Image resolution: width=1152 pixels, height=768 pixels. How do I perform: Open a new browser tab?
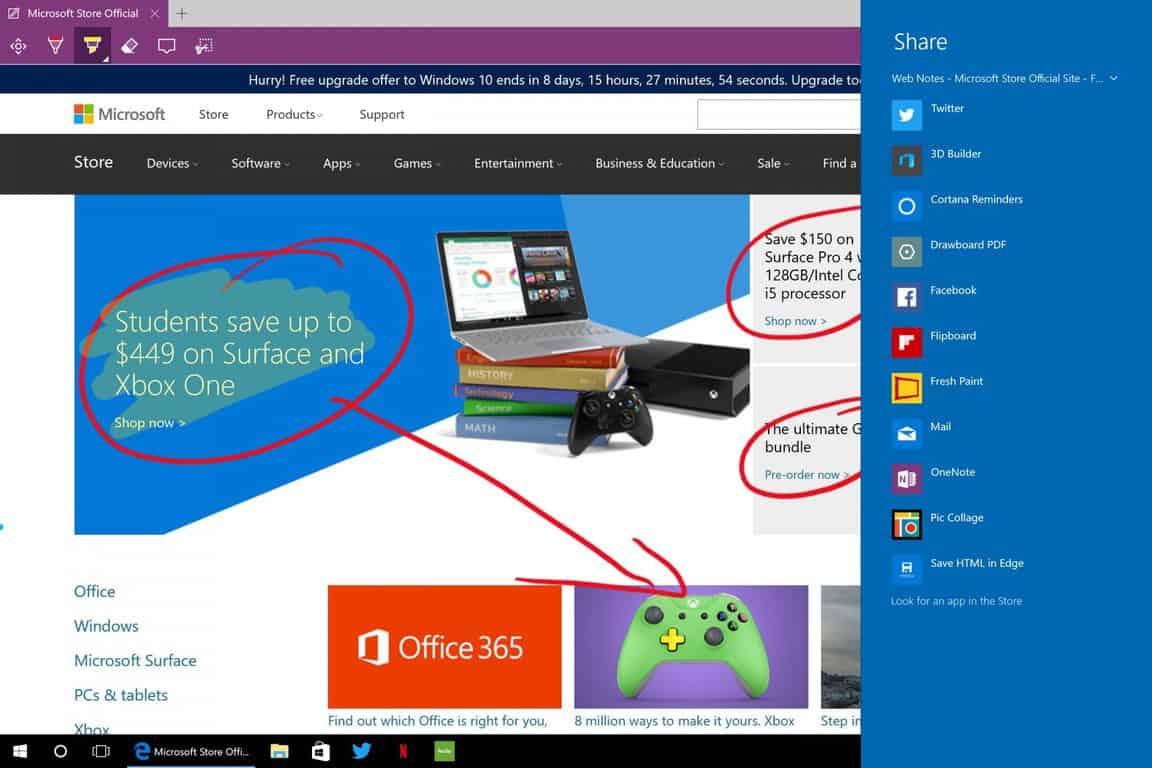pyautogui.click(x=182, y=13)
